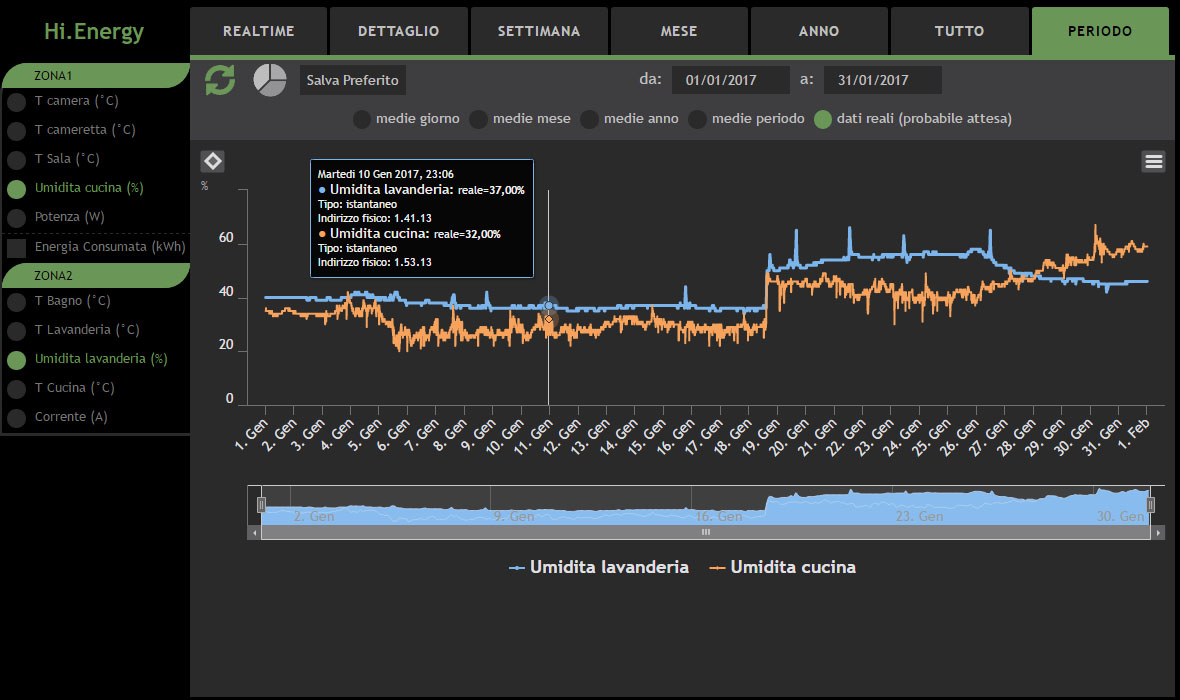Viewport: 1180px width, 700px height.
Task: Click the 'a' end date field
Action: (883, 80)
